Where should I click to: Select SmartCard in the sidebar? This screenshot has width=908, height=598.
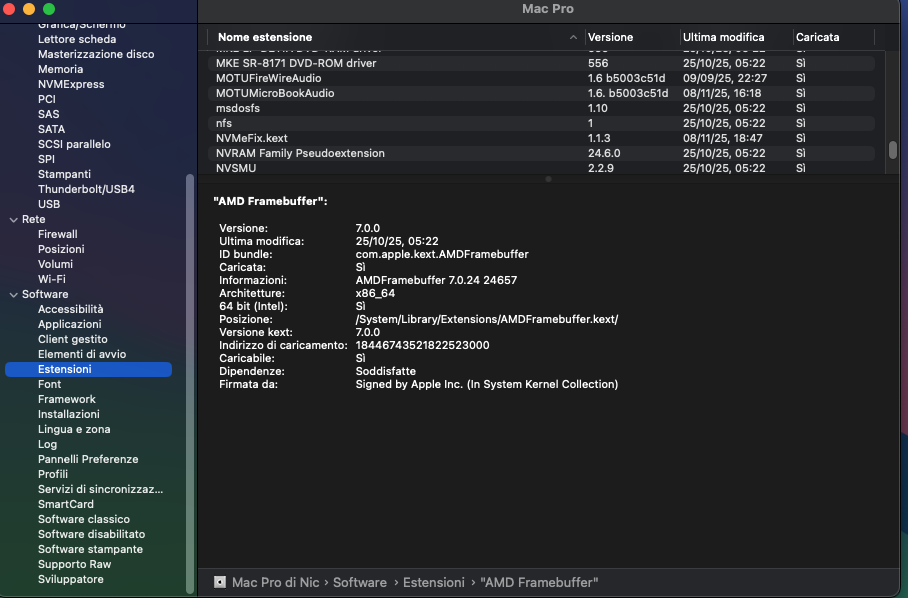pyautogui.click(x=65, y=504)
